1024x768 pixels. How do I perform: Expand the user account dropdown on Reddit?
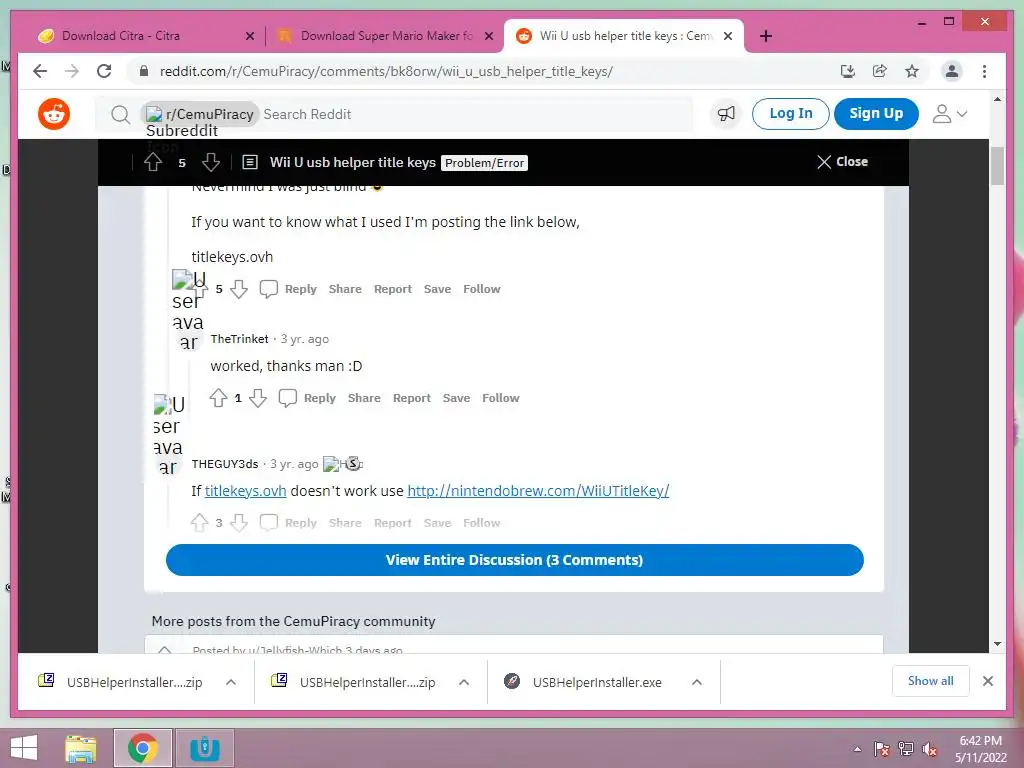950,114
